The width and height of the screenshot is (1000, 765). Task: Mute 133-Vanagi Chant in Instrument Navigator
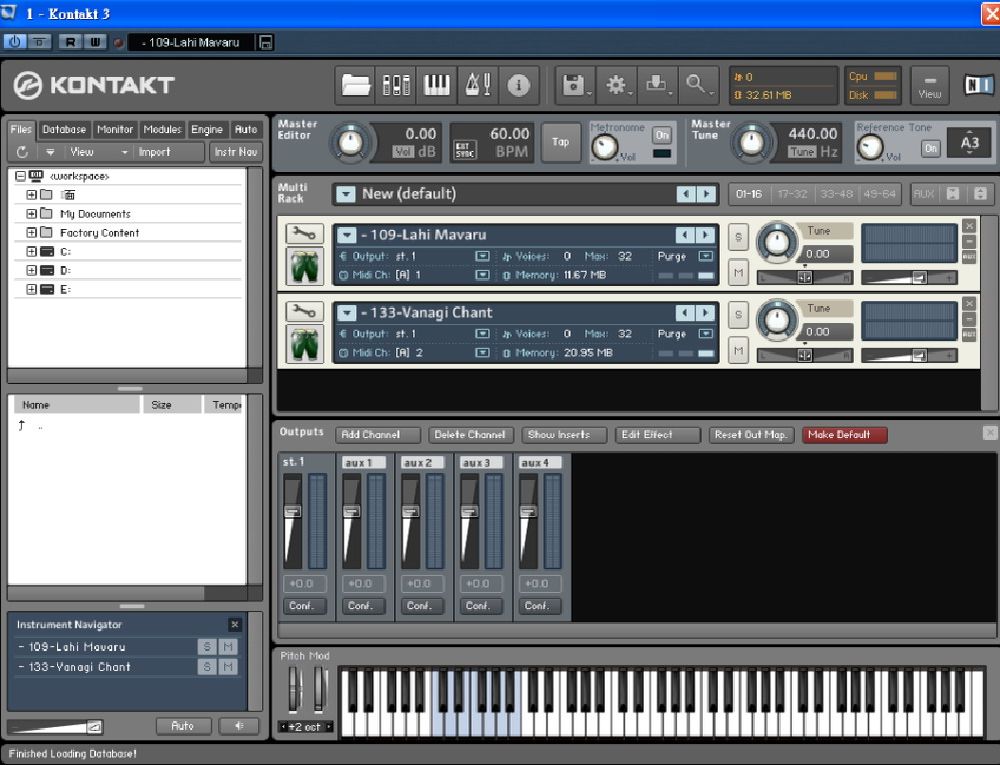coord(228,667)
